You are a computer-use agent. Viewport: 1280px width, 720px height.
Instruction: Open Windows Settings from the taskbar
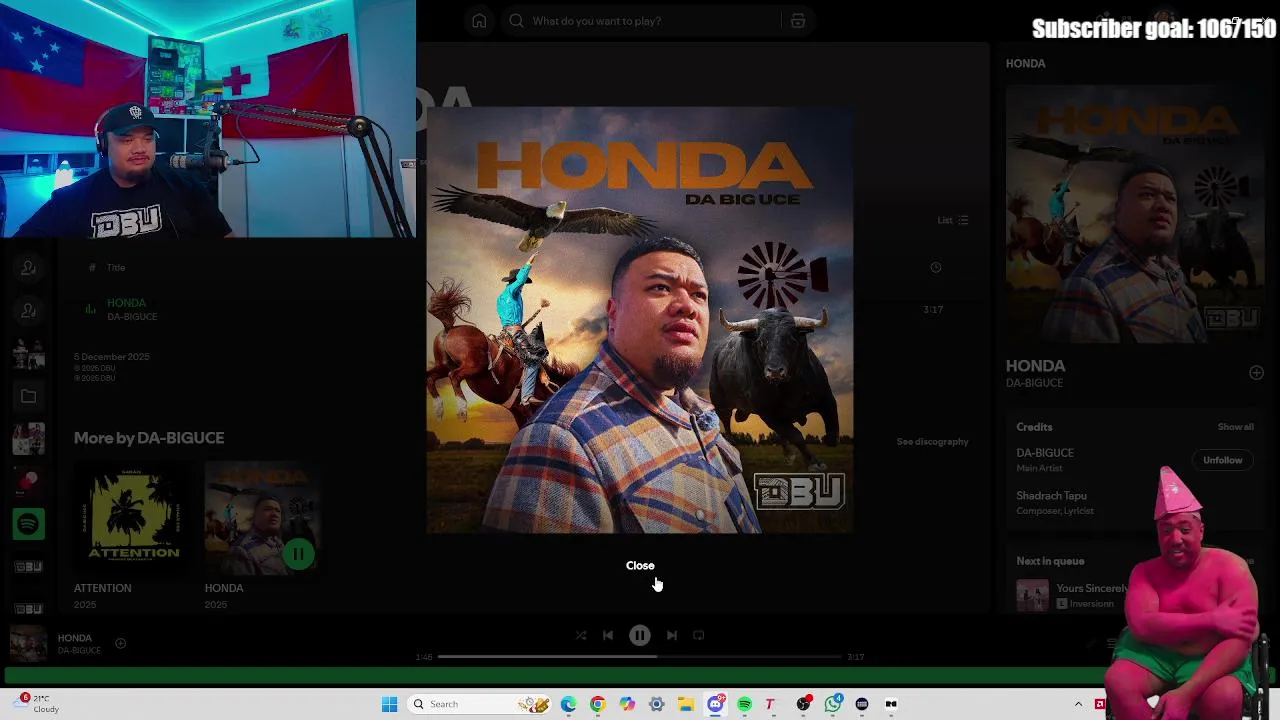(x=656, y=704)
